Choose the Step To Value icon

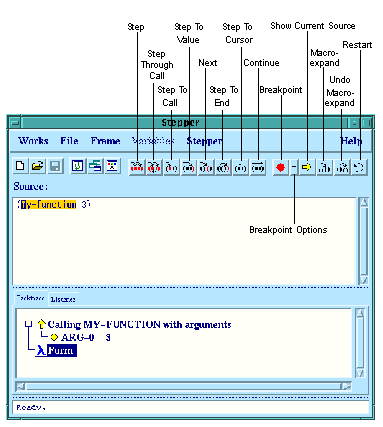pos(189,167)
